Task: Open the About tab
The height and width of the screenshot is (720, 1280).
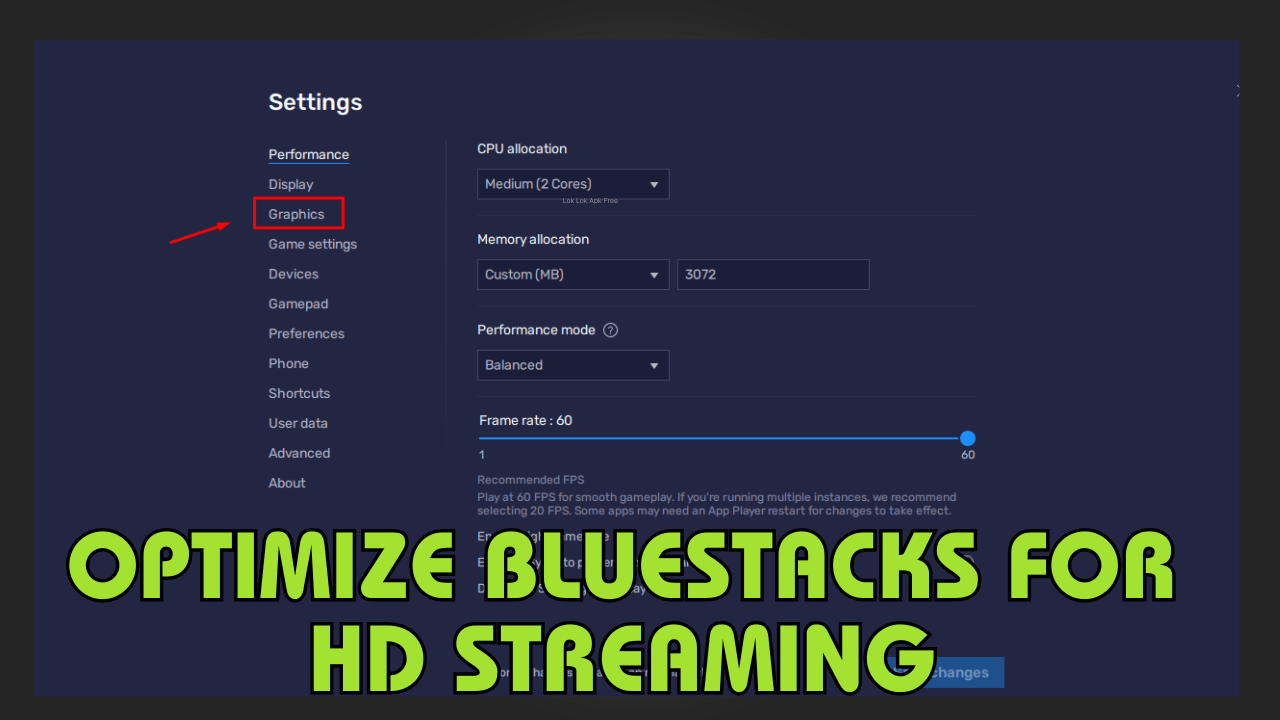Action: click(287, 483)
